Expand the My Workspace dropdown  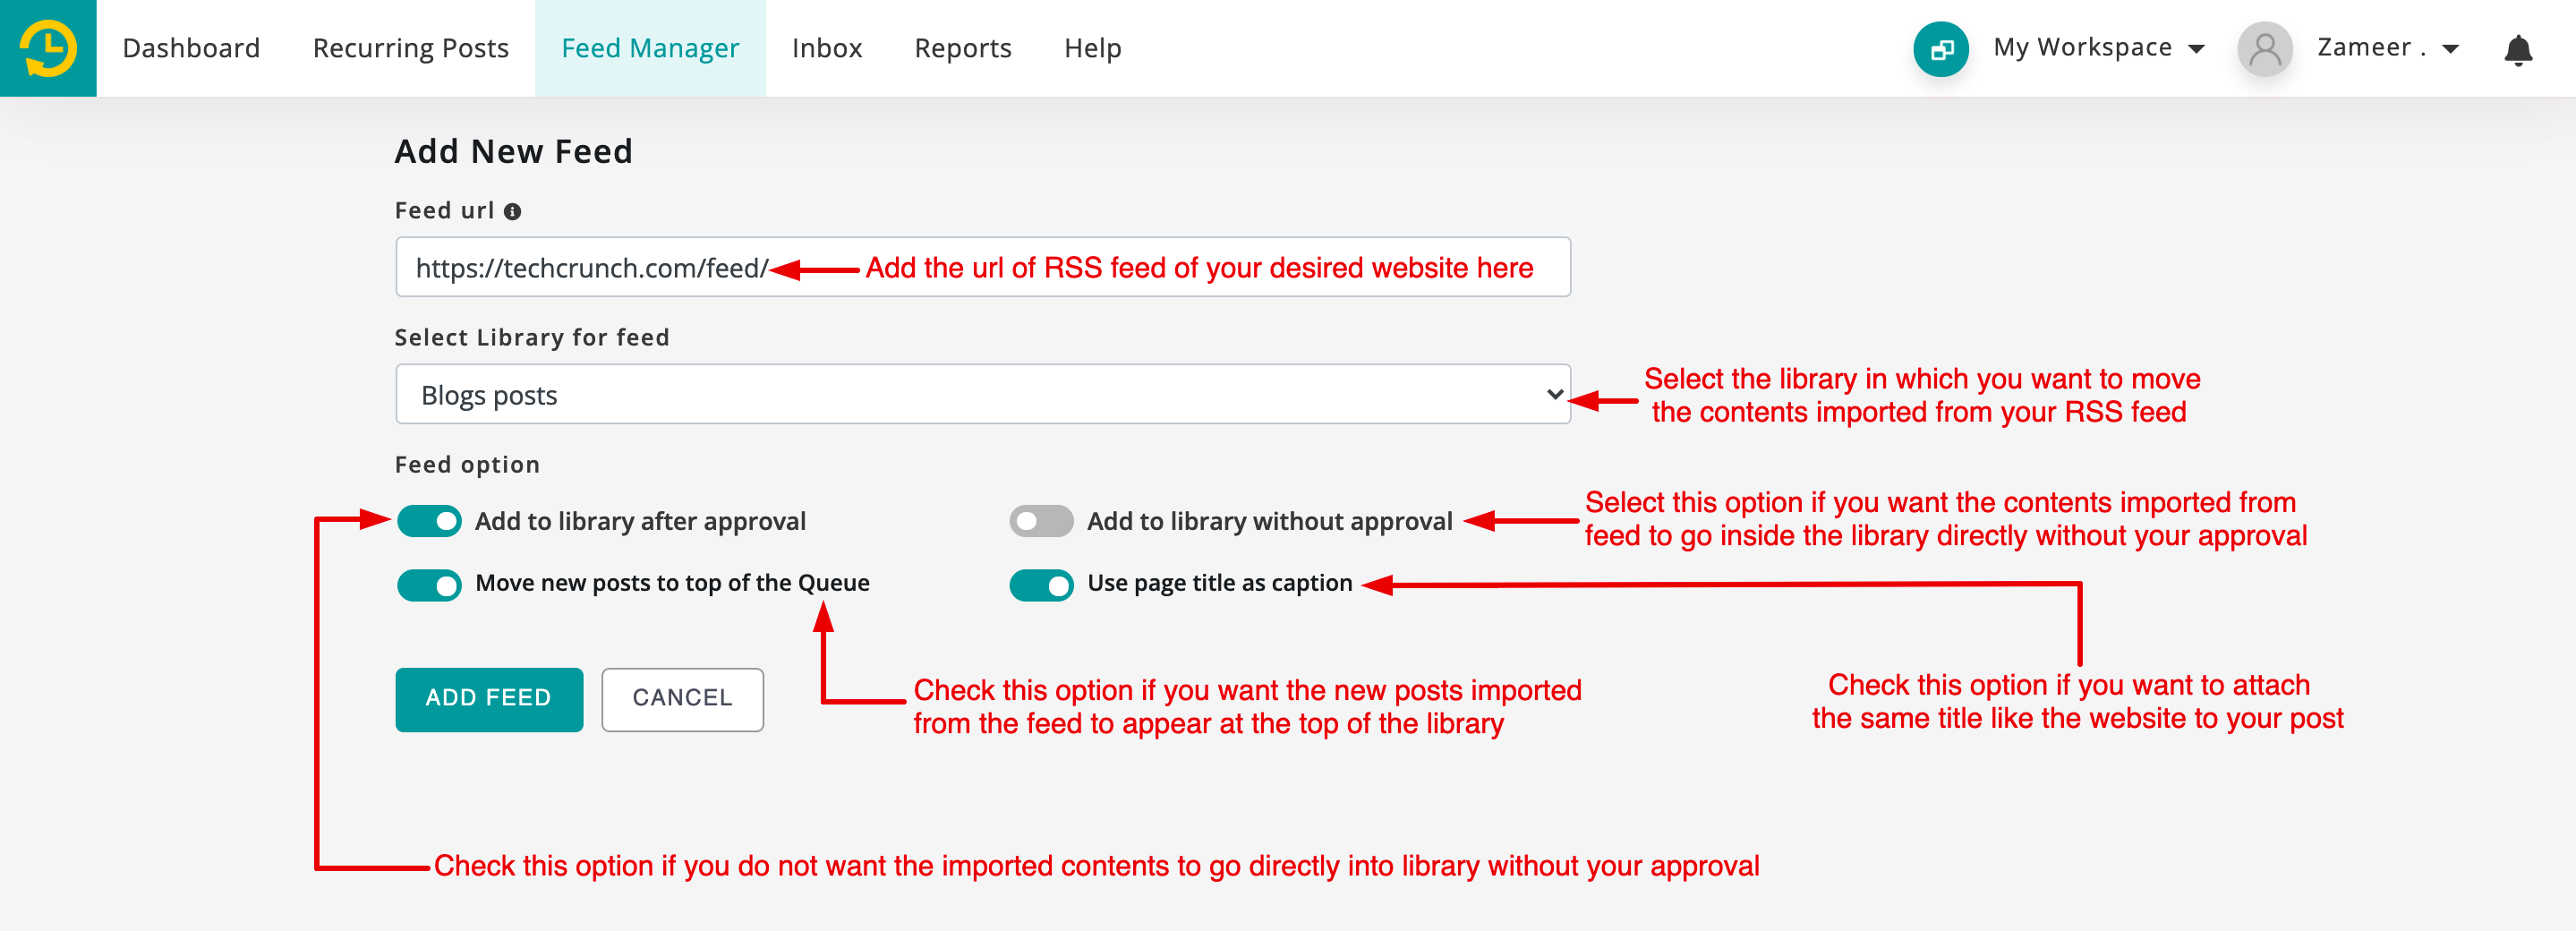2098,48
